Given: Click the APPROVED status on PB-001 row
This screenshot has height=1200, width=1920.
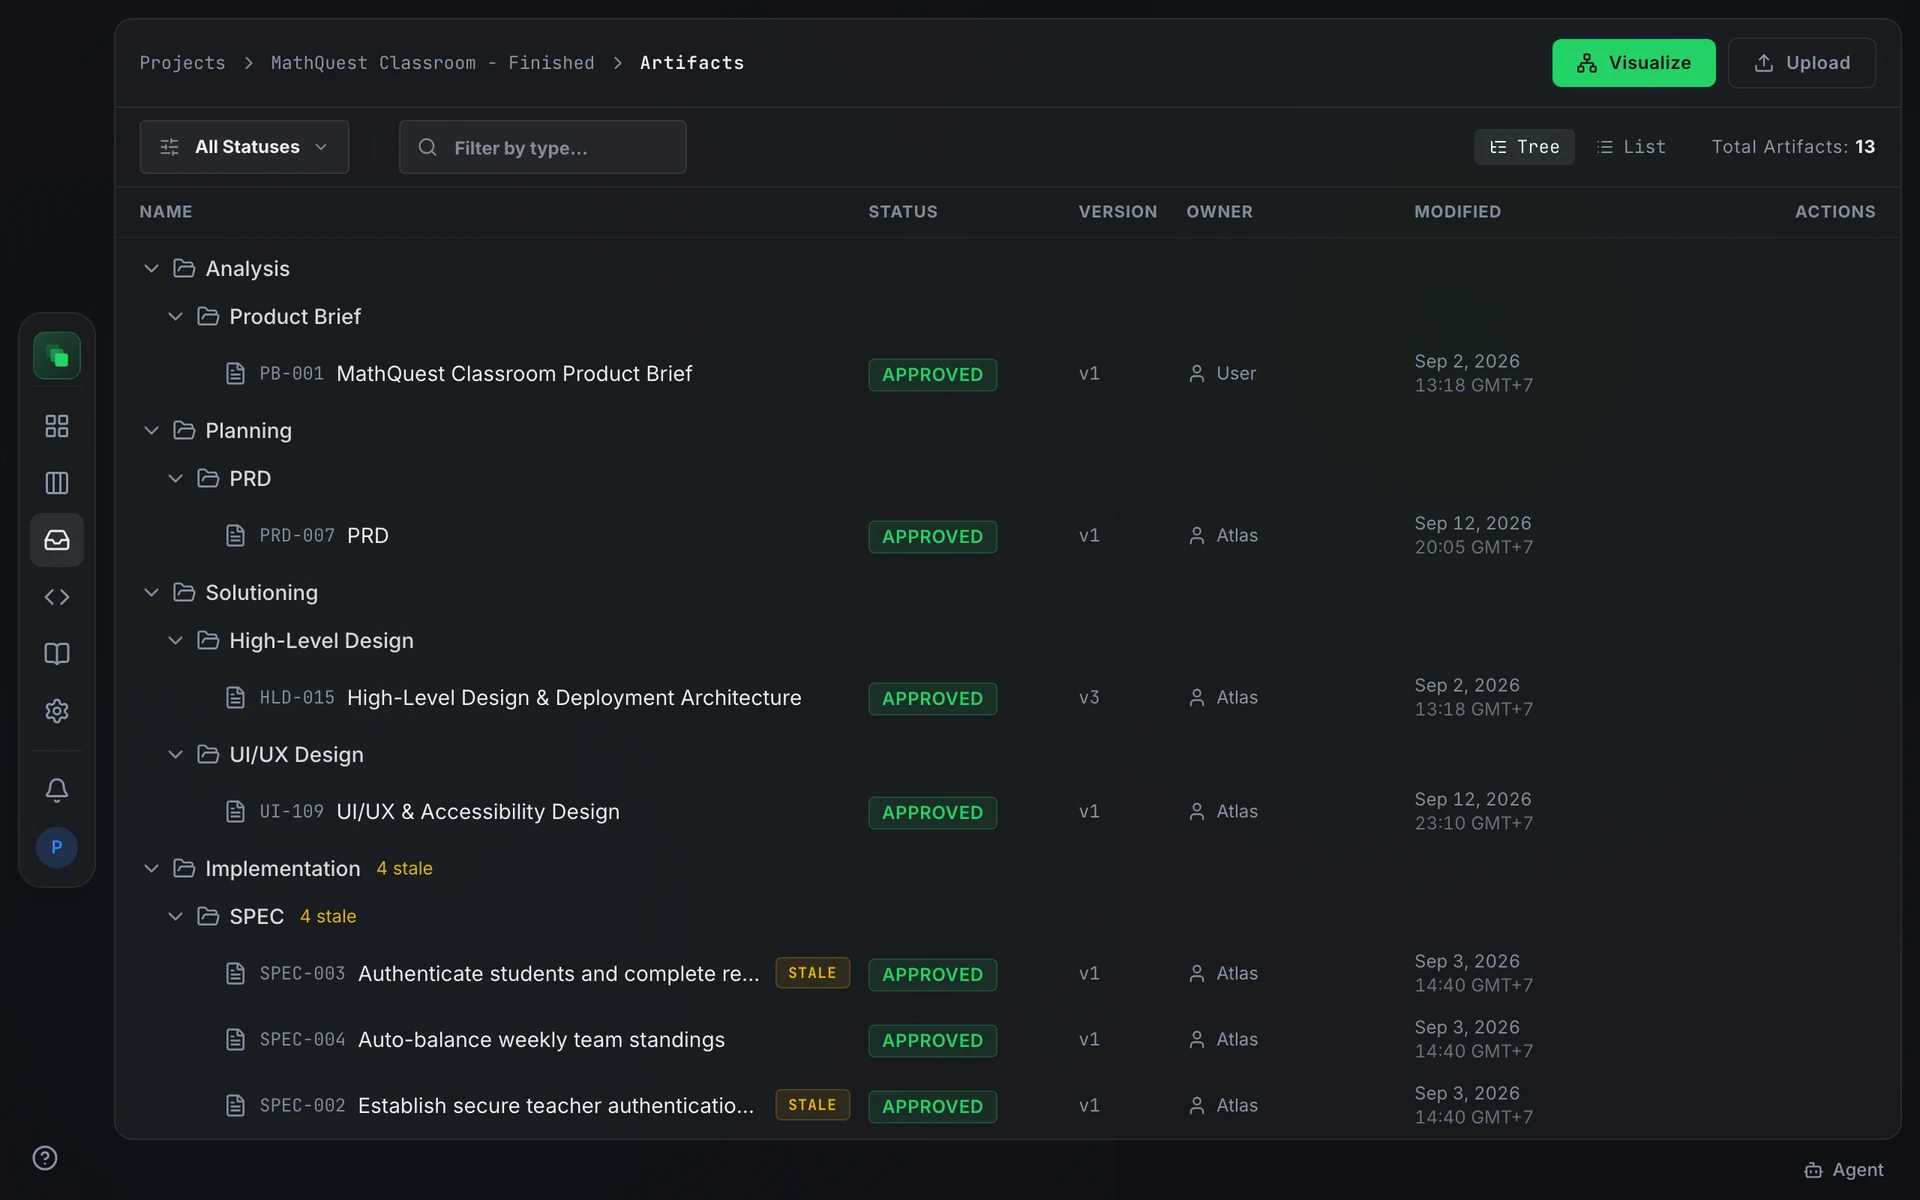Looking at the screenshot, I should point(932,375).
